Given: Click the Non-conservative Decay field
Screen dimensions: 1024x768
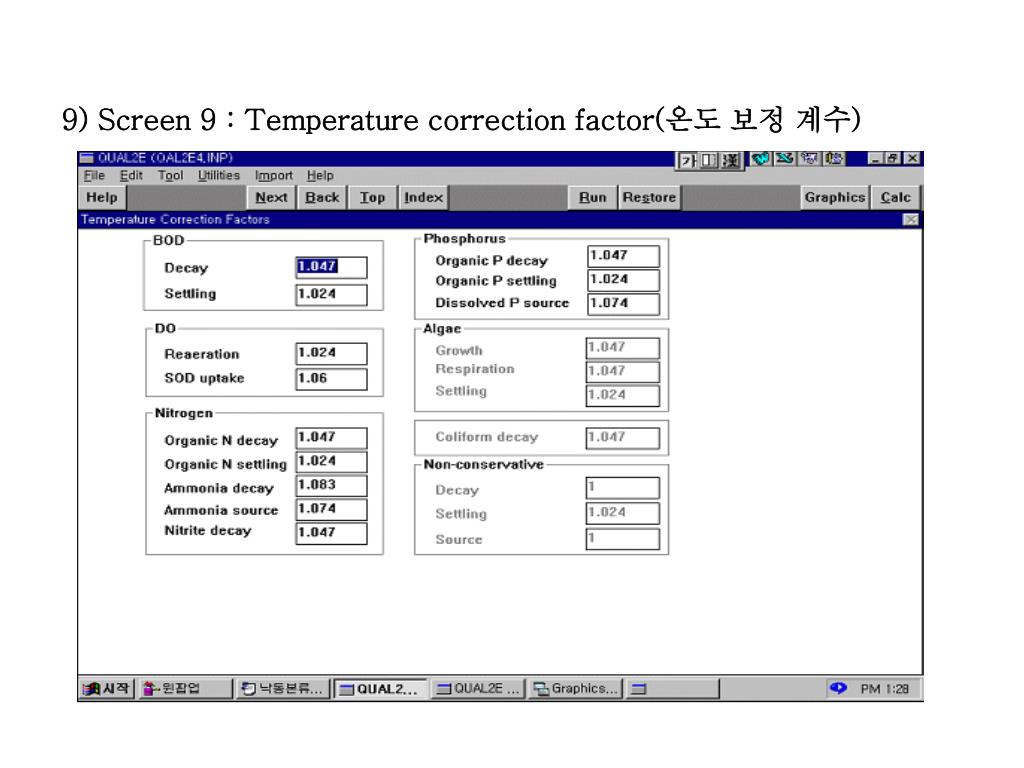Looking at the screenshot, I should 622,487.
